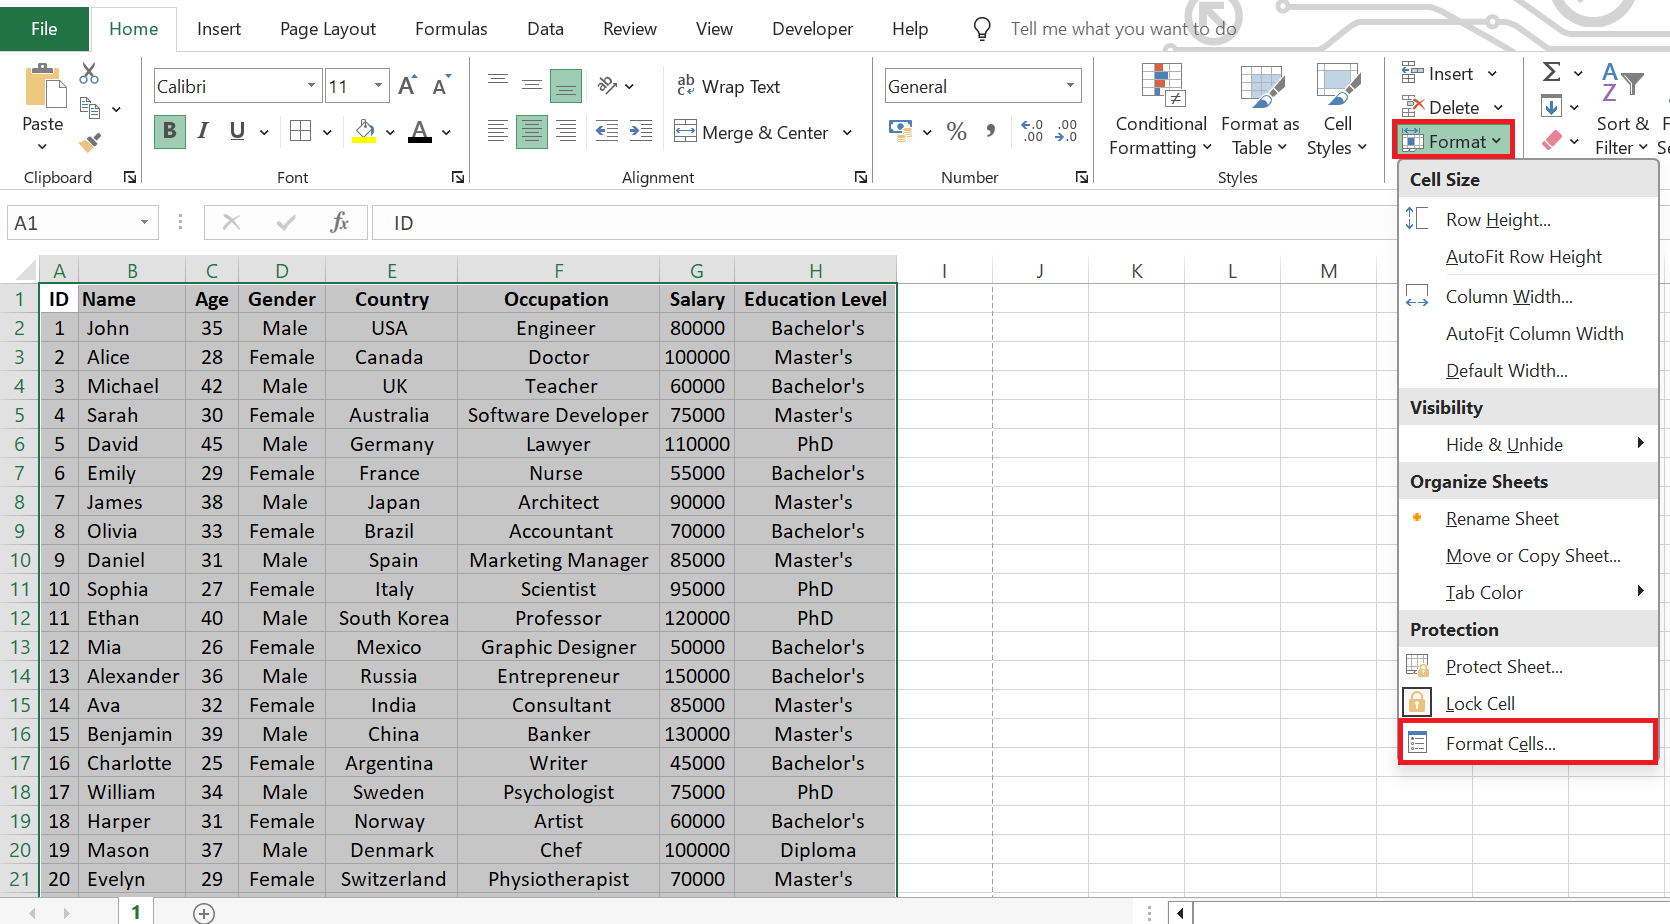Switch to the Insert tab
Screen dimensions: 1670x924
tap(219, 29)
